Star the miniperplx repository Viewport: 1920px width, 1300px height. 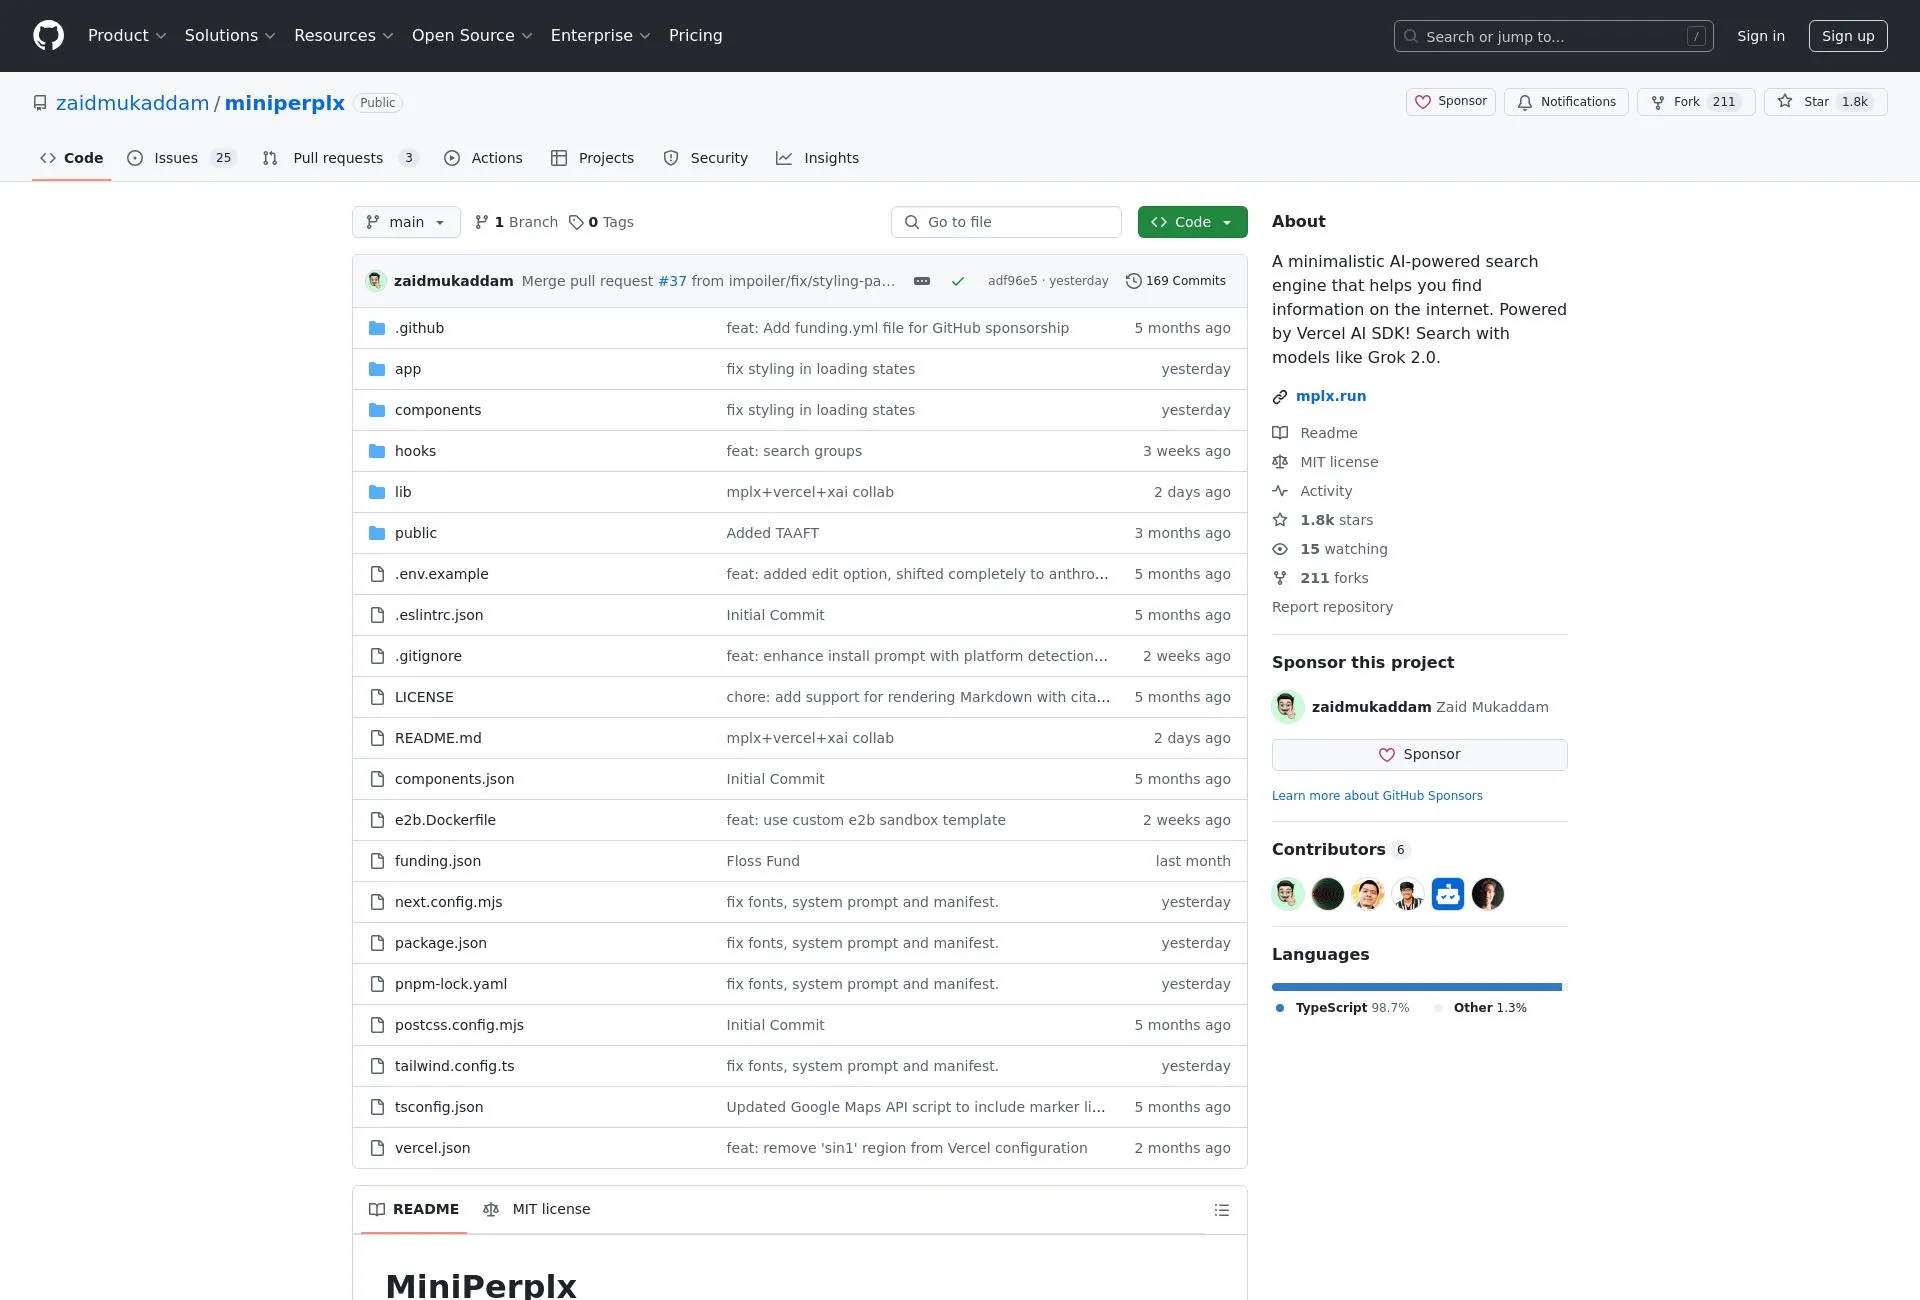[x=1824, y=102]
